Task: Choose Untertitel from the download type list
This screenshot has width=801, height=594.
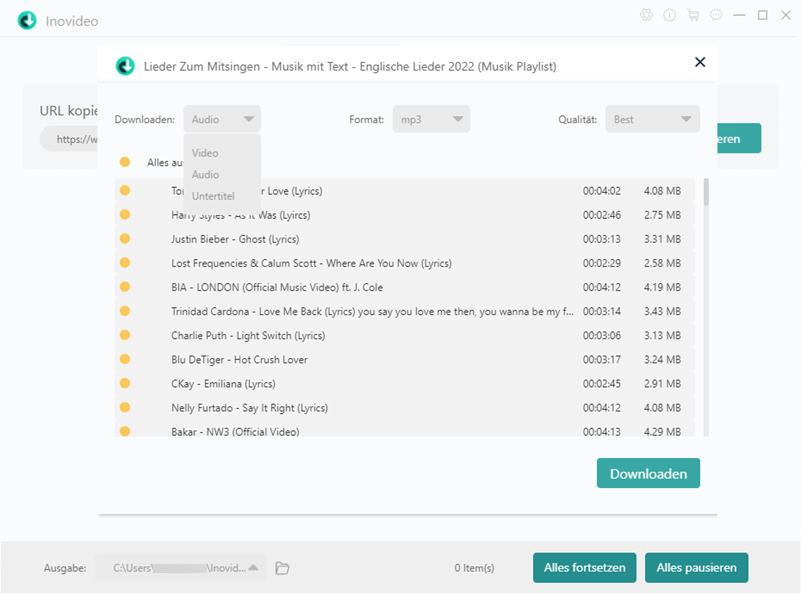Action: pyautogui.click(x=213, y=196)
